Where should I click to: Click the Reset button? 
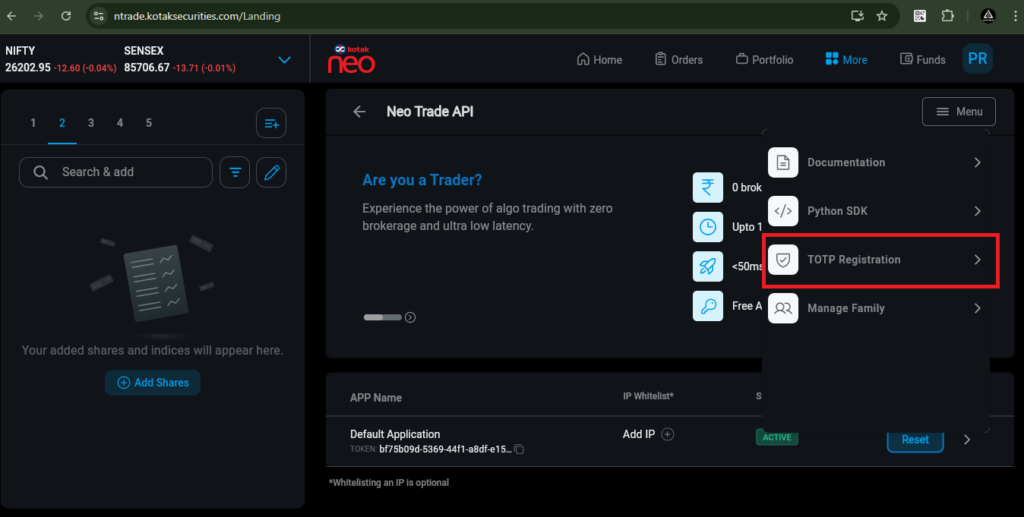click(x=915, y=439)
